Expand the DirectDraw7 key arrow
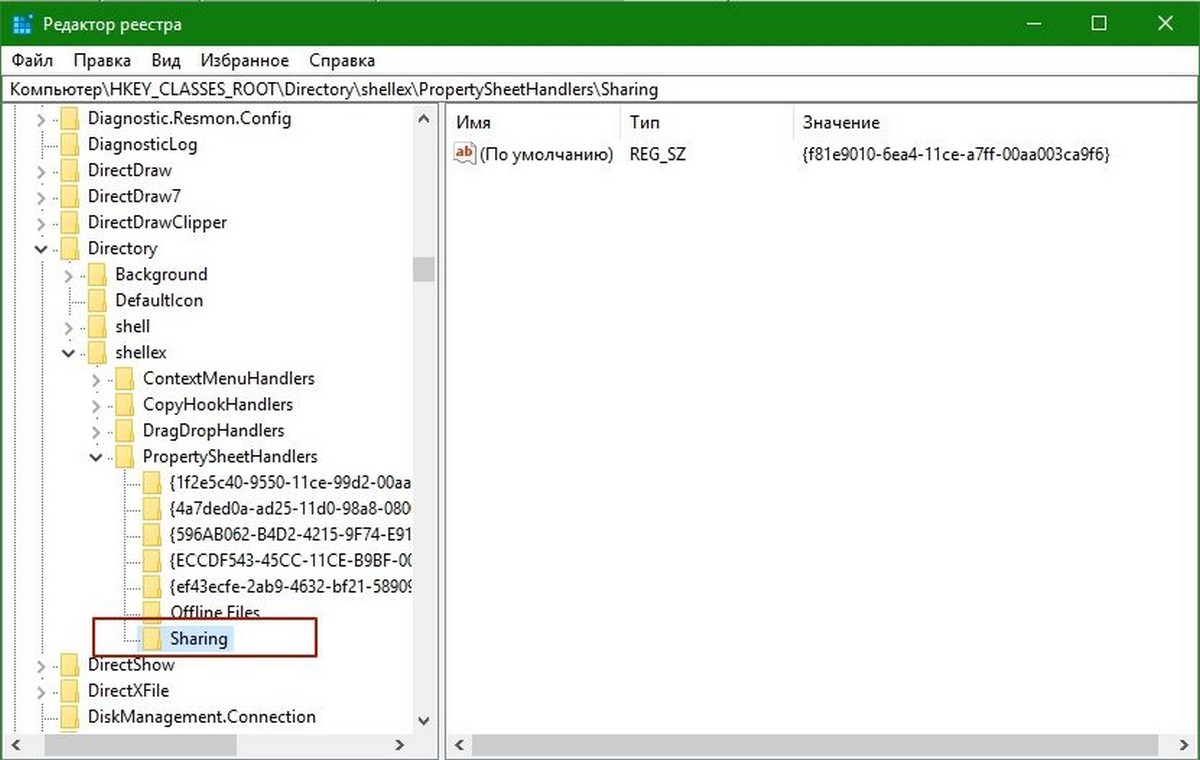Screen dimensions: 1200x760 [40, 197]
